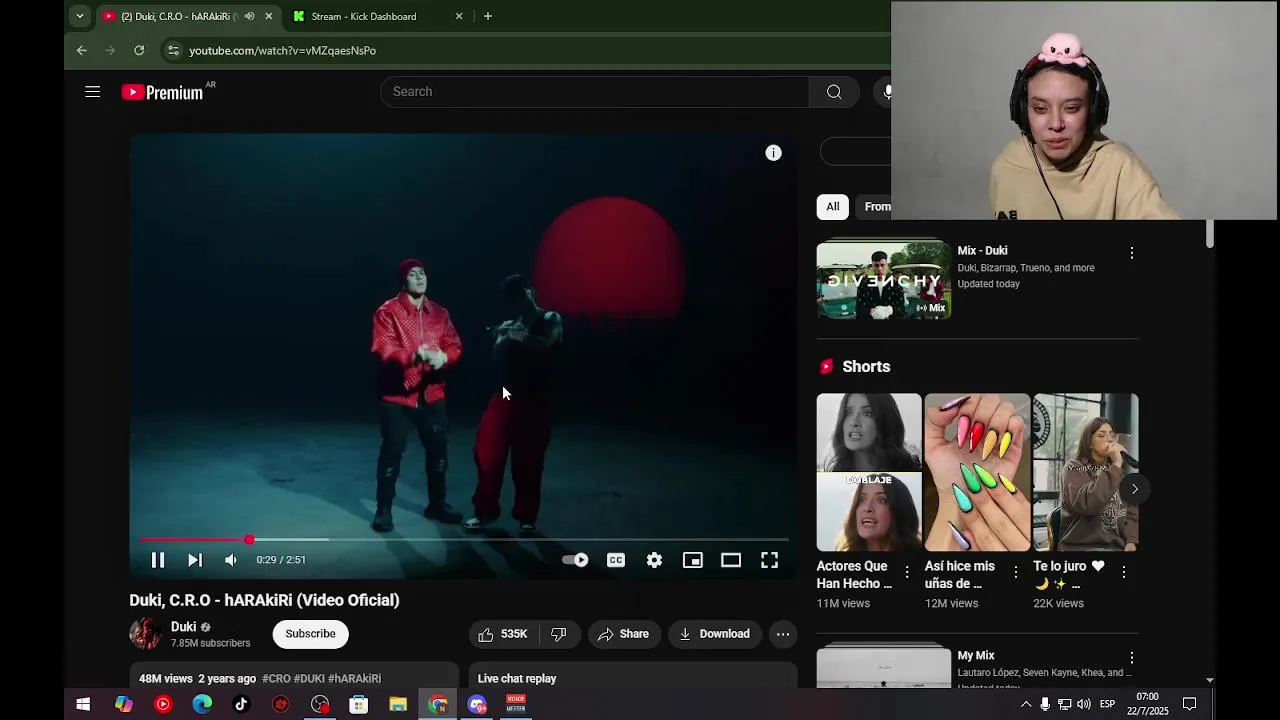The height and width of the screenshot is (720, 1280).
Task: Click the red progress bar scrubber
Action: pyautogui.click(x=249, y=540)
